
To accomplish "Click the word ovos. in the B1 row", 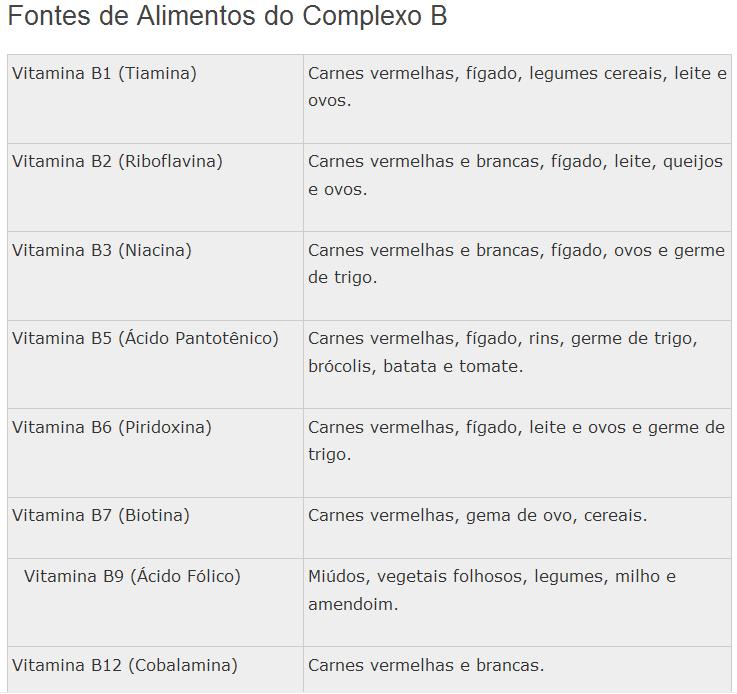I will click(x=330, y=101).
